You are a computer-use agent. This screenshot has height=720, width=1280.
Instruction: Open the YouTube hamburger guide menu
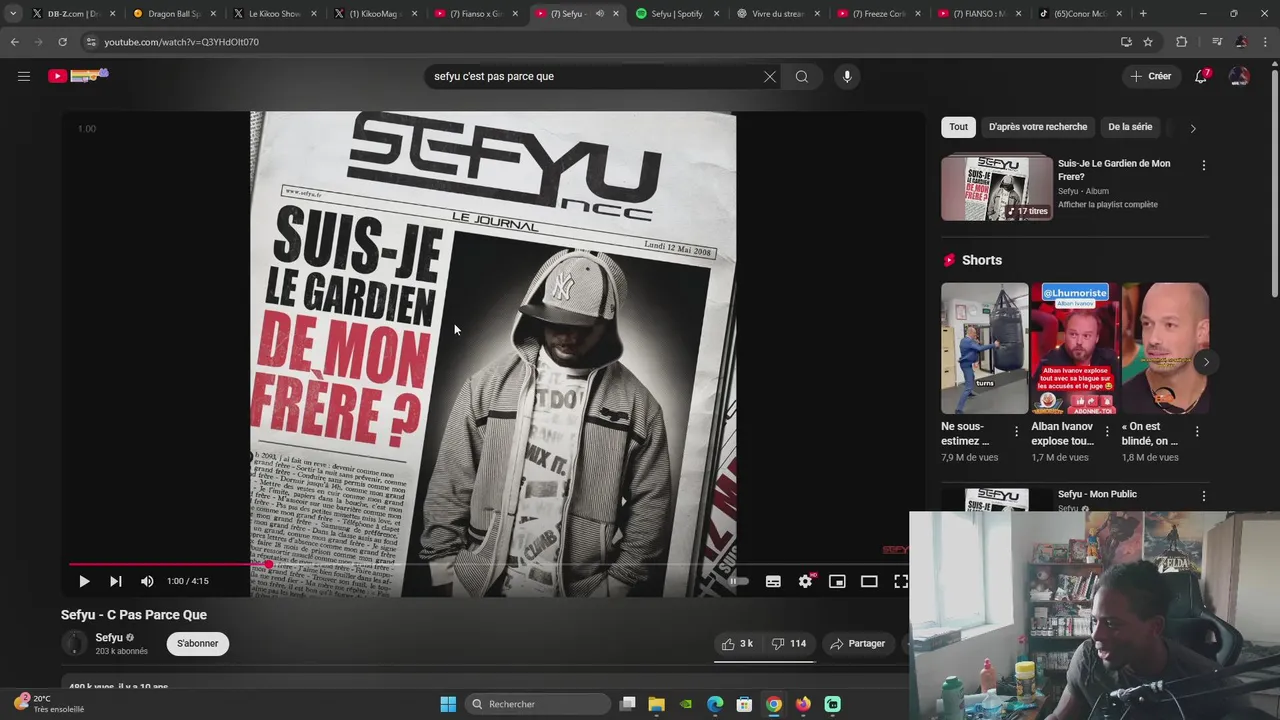click(24, 76)
